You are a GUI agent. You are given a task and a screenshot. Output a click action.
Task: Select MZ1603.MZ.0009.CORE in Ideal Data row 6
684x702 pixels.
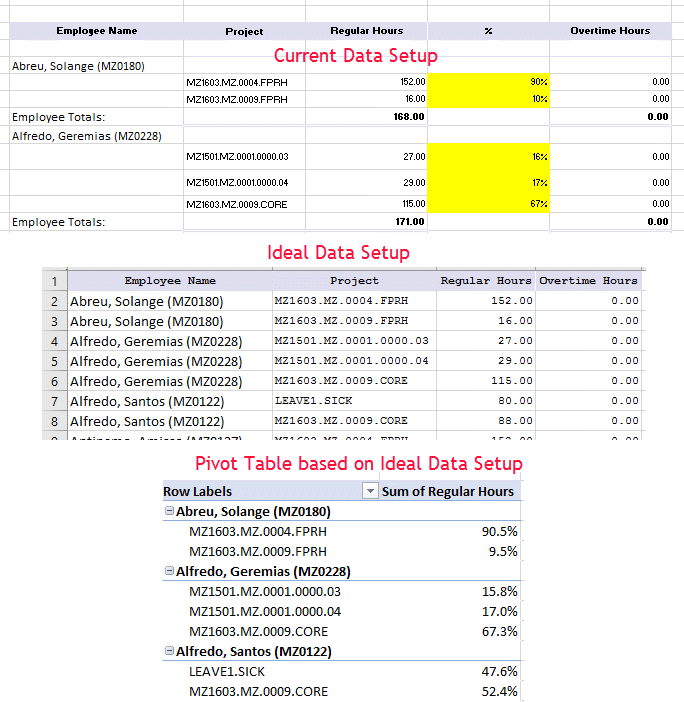(x=341, y=381)
